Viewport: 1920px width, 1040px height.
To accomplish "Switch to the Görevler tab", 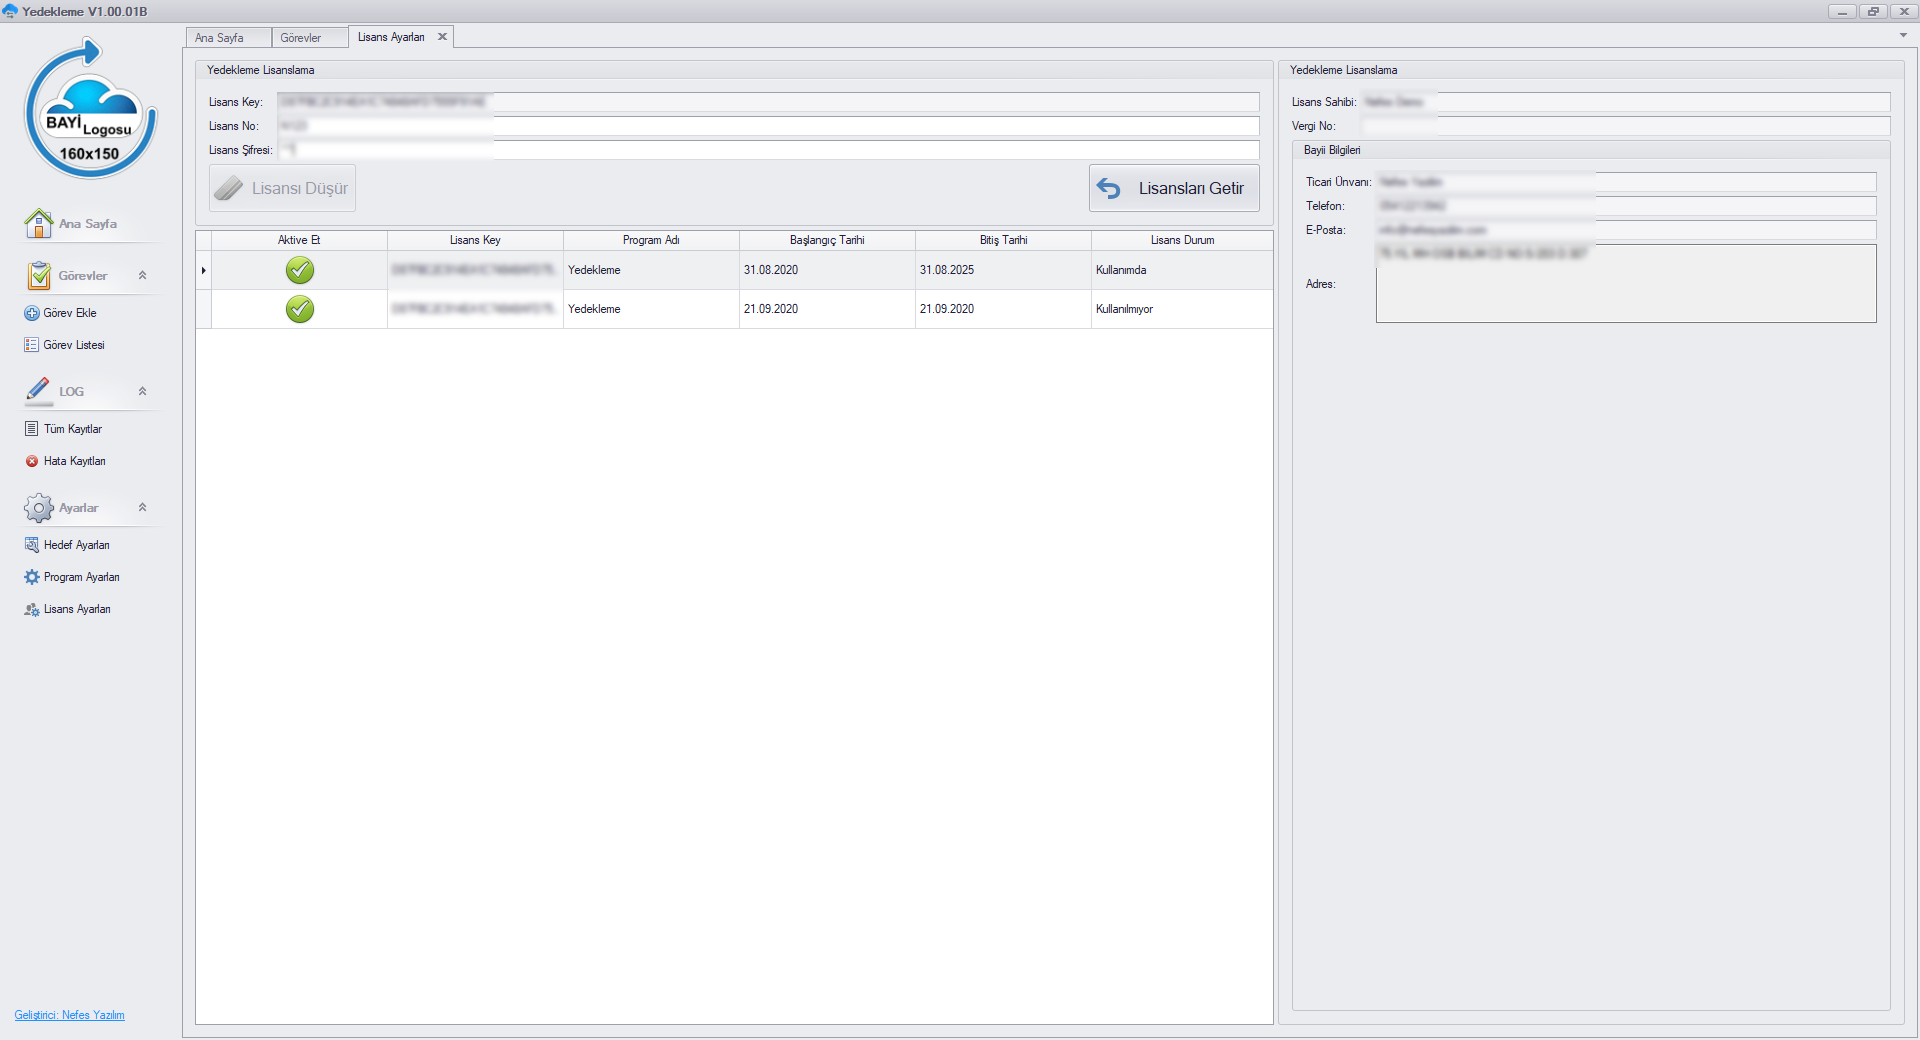I will click(x=301, y=38).
